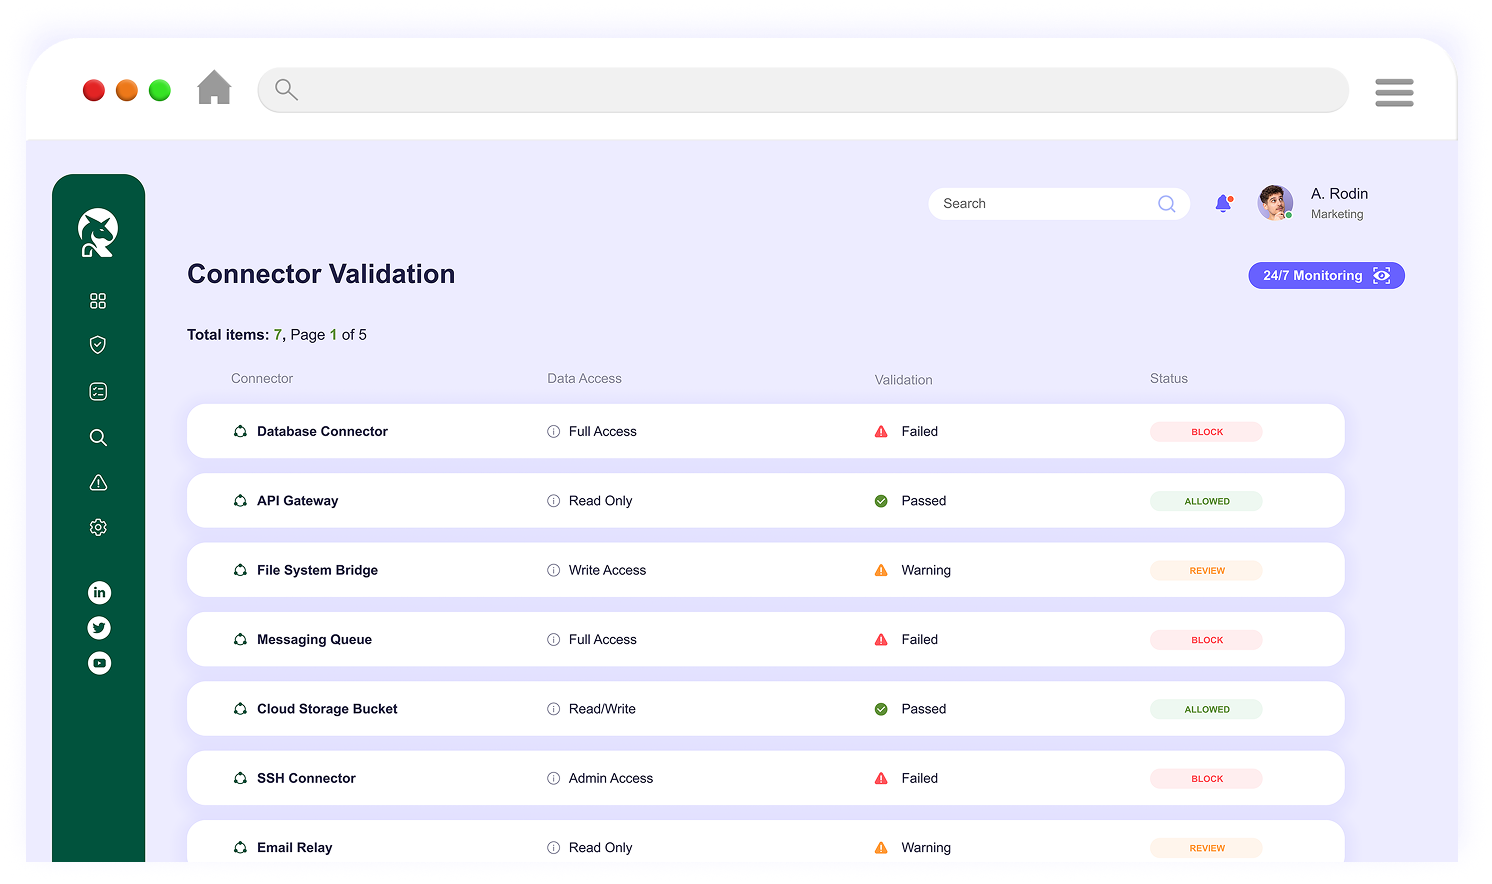The width and height of the screenshot is (1492, 884).
Task: Click the notification bell icon
Action: tap(1223, 204)
